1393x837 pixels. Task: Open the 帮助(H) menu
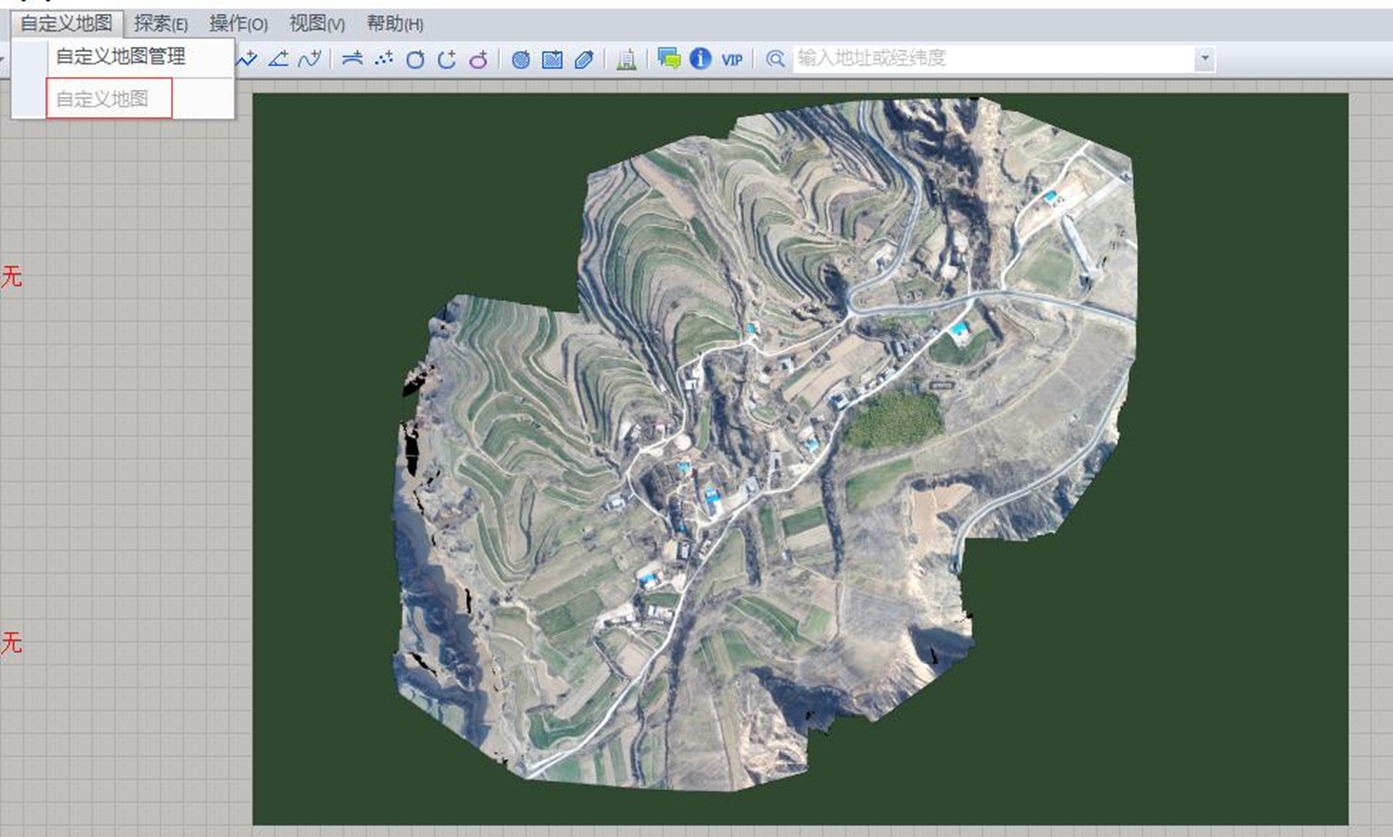395,24
